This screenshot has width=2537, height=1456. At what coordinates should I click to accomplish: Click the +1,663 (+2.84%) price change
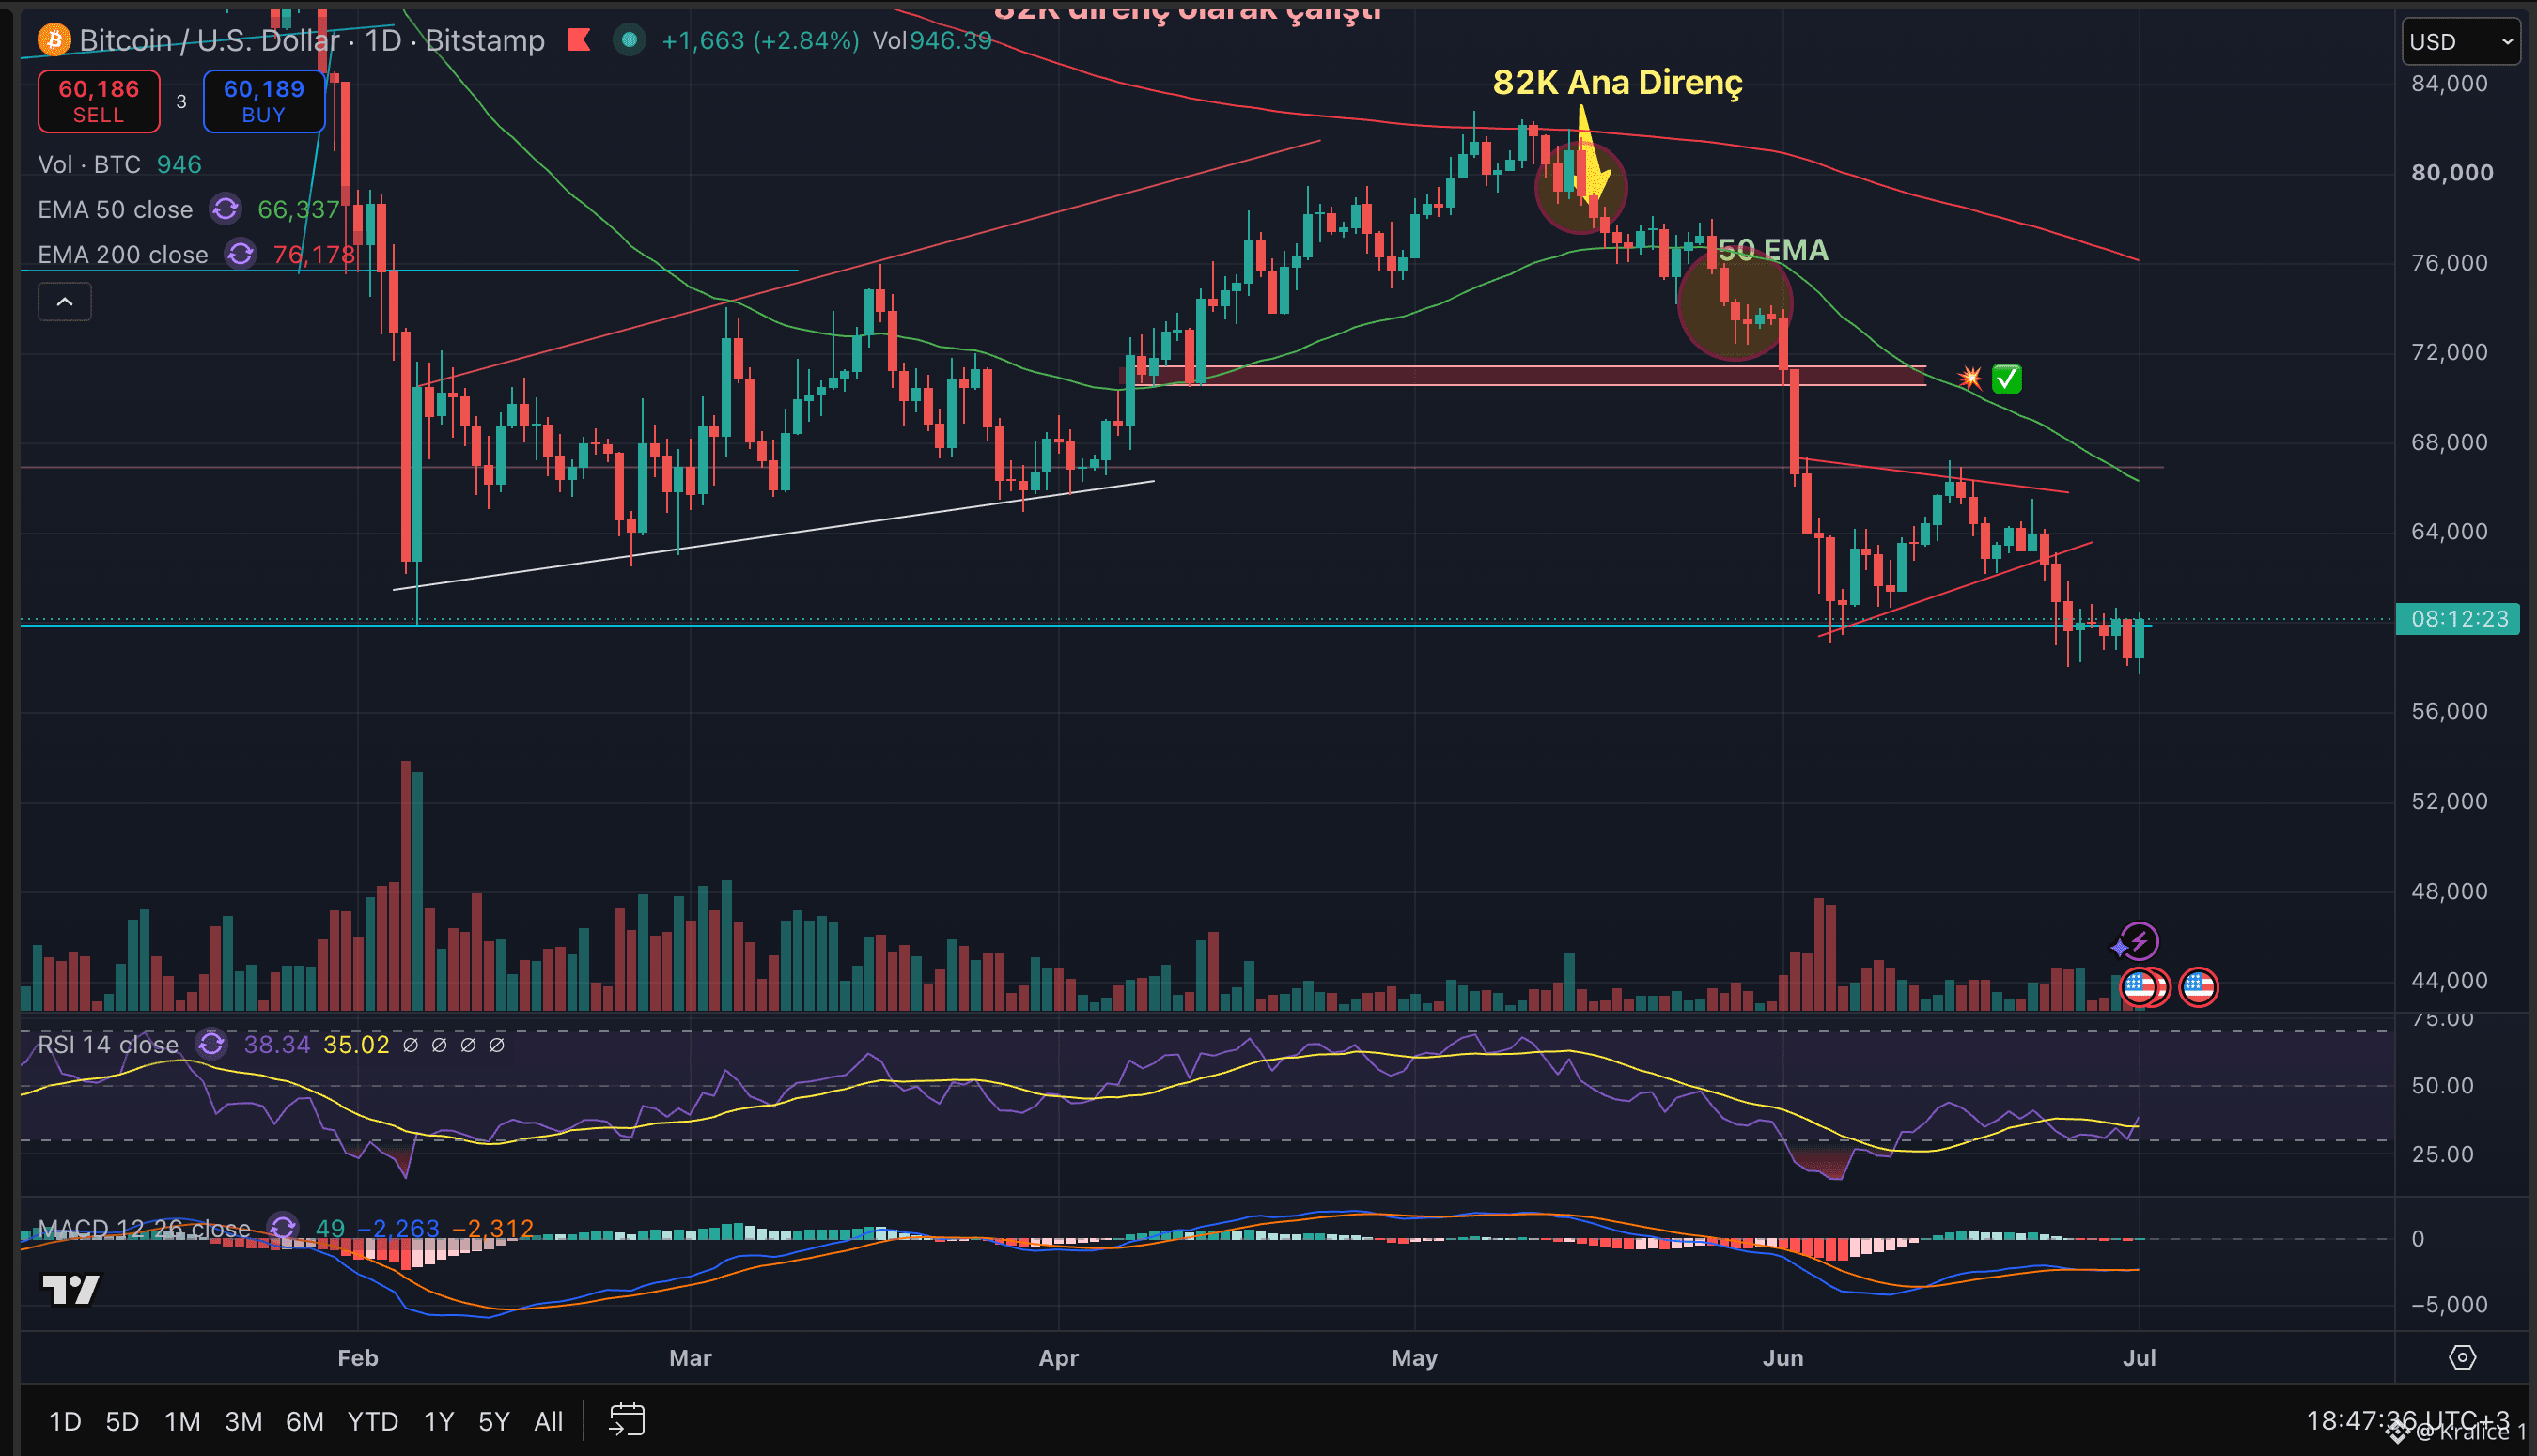pos(760,40)
